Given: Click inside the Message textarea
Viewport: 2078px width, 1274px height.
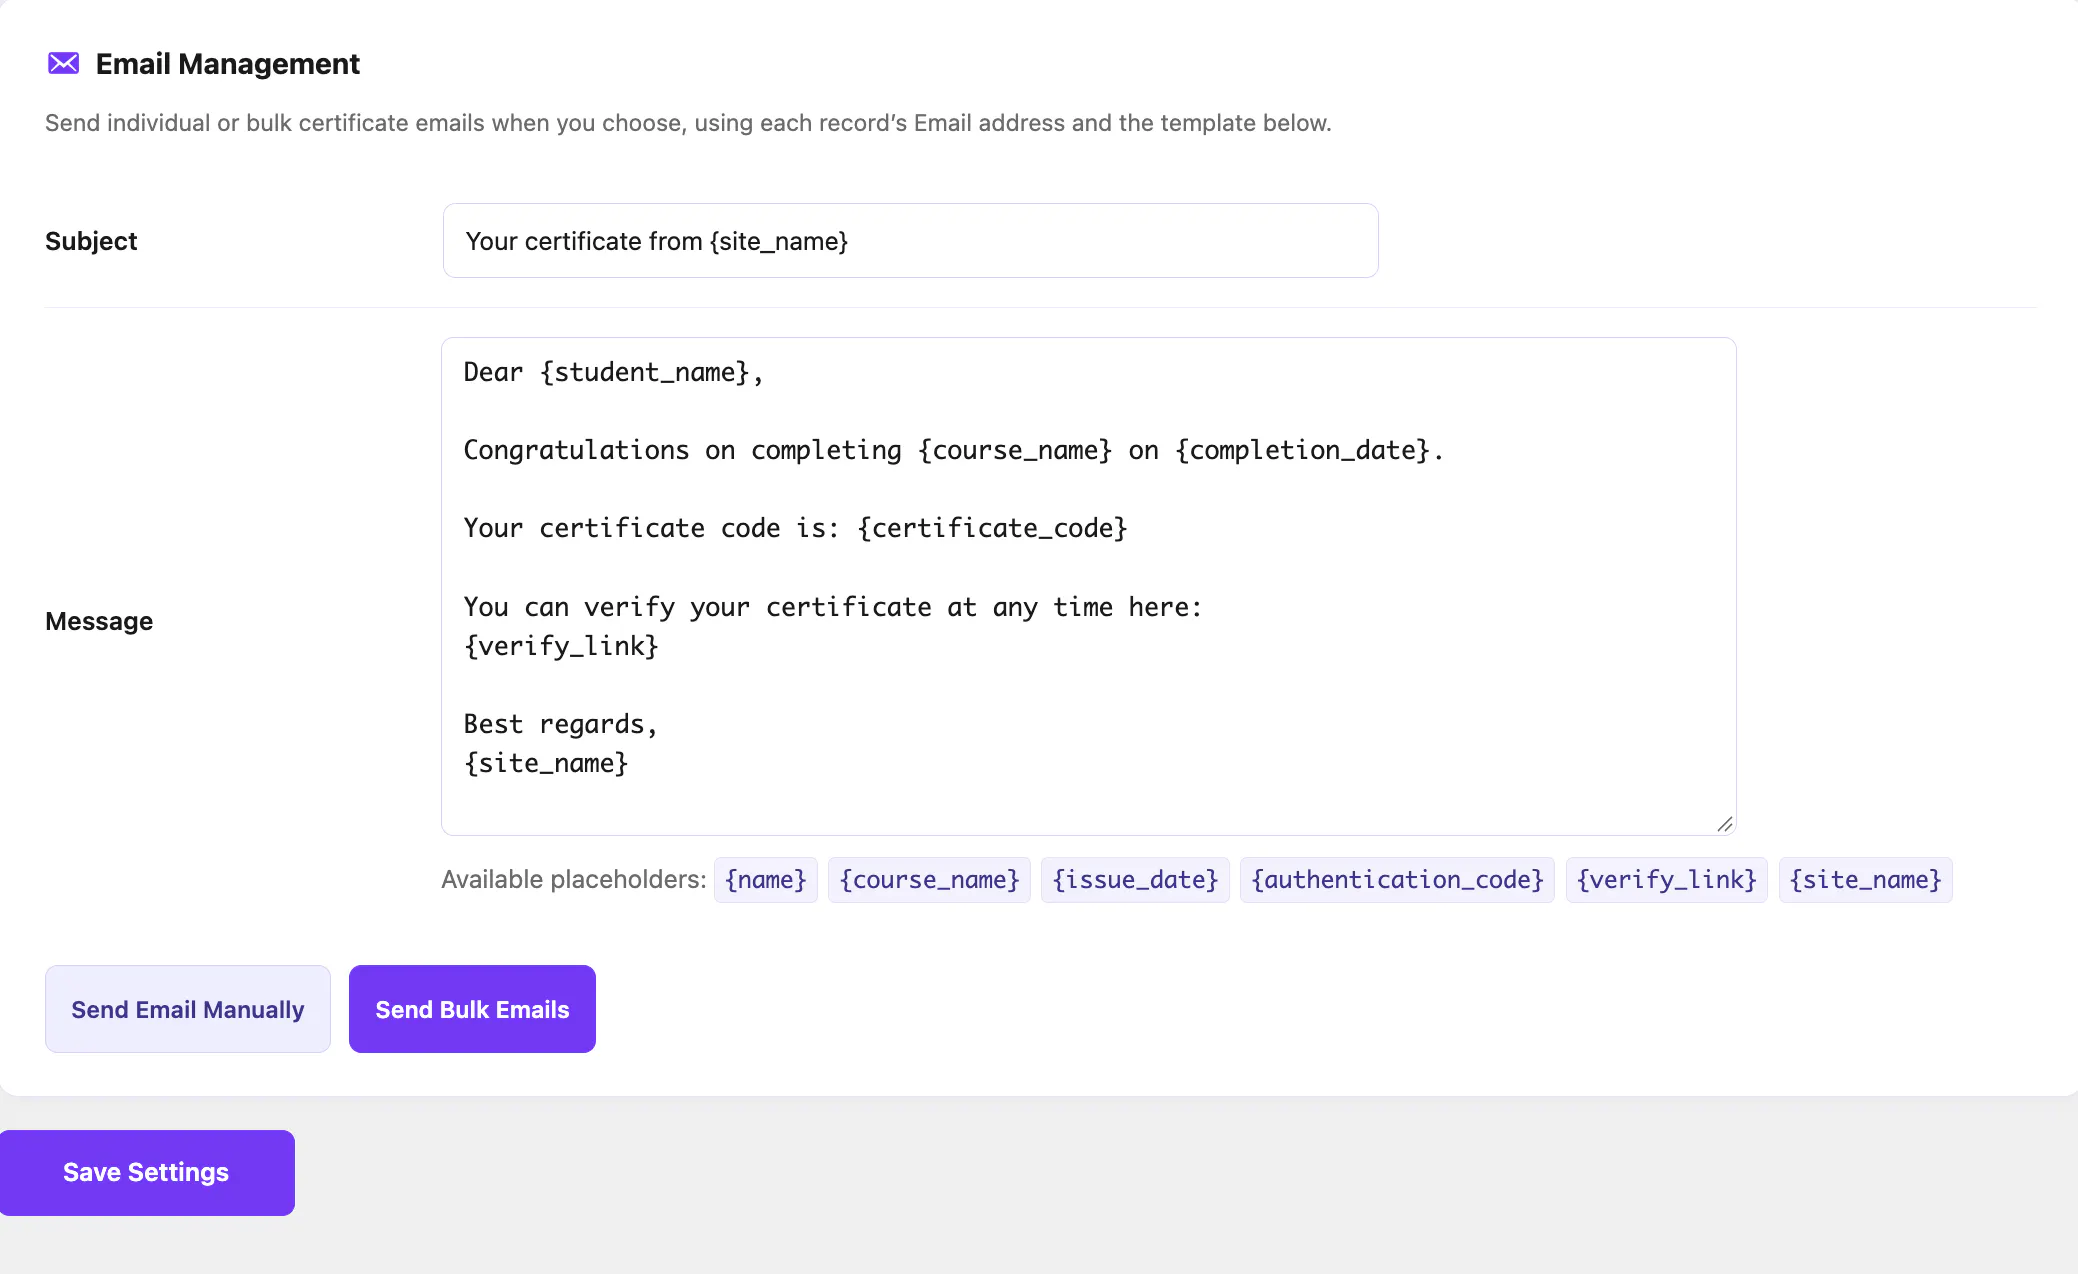Looking at the screenshot, I should 1088,586.
